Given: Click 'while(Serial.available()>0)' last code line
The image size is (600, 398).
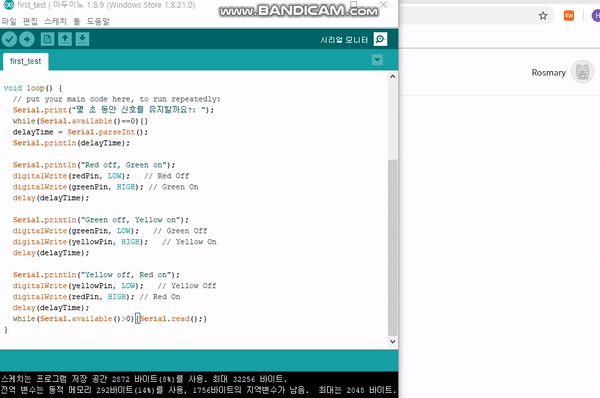Looking at the screenshot, I should [110, 319].
